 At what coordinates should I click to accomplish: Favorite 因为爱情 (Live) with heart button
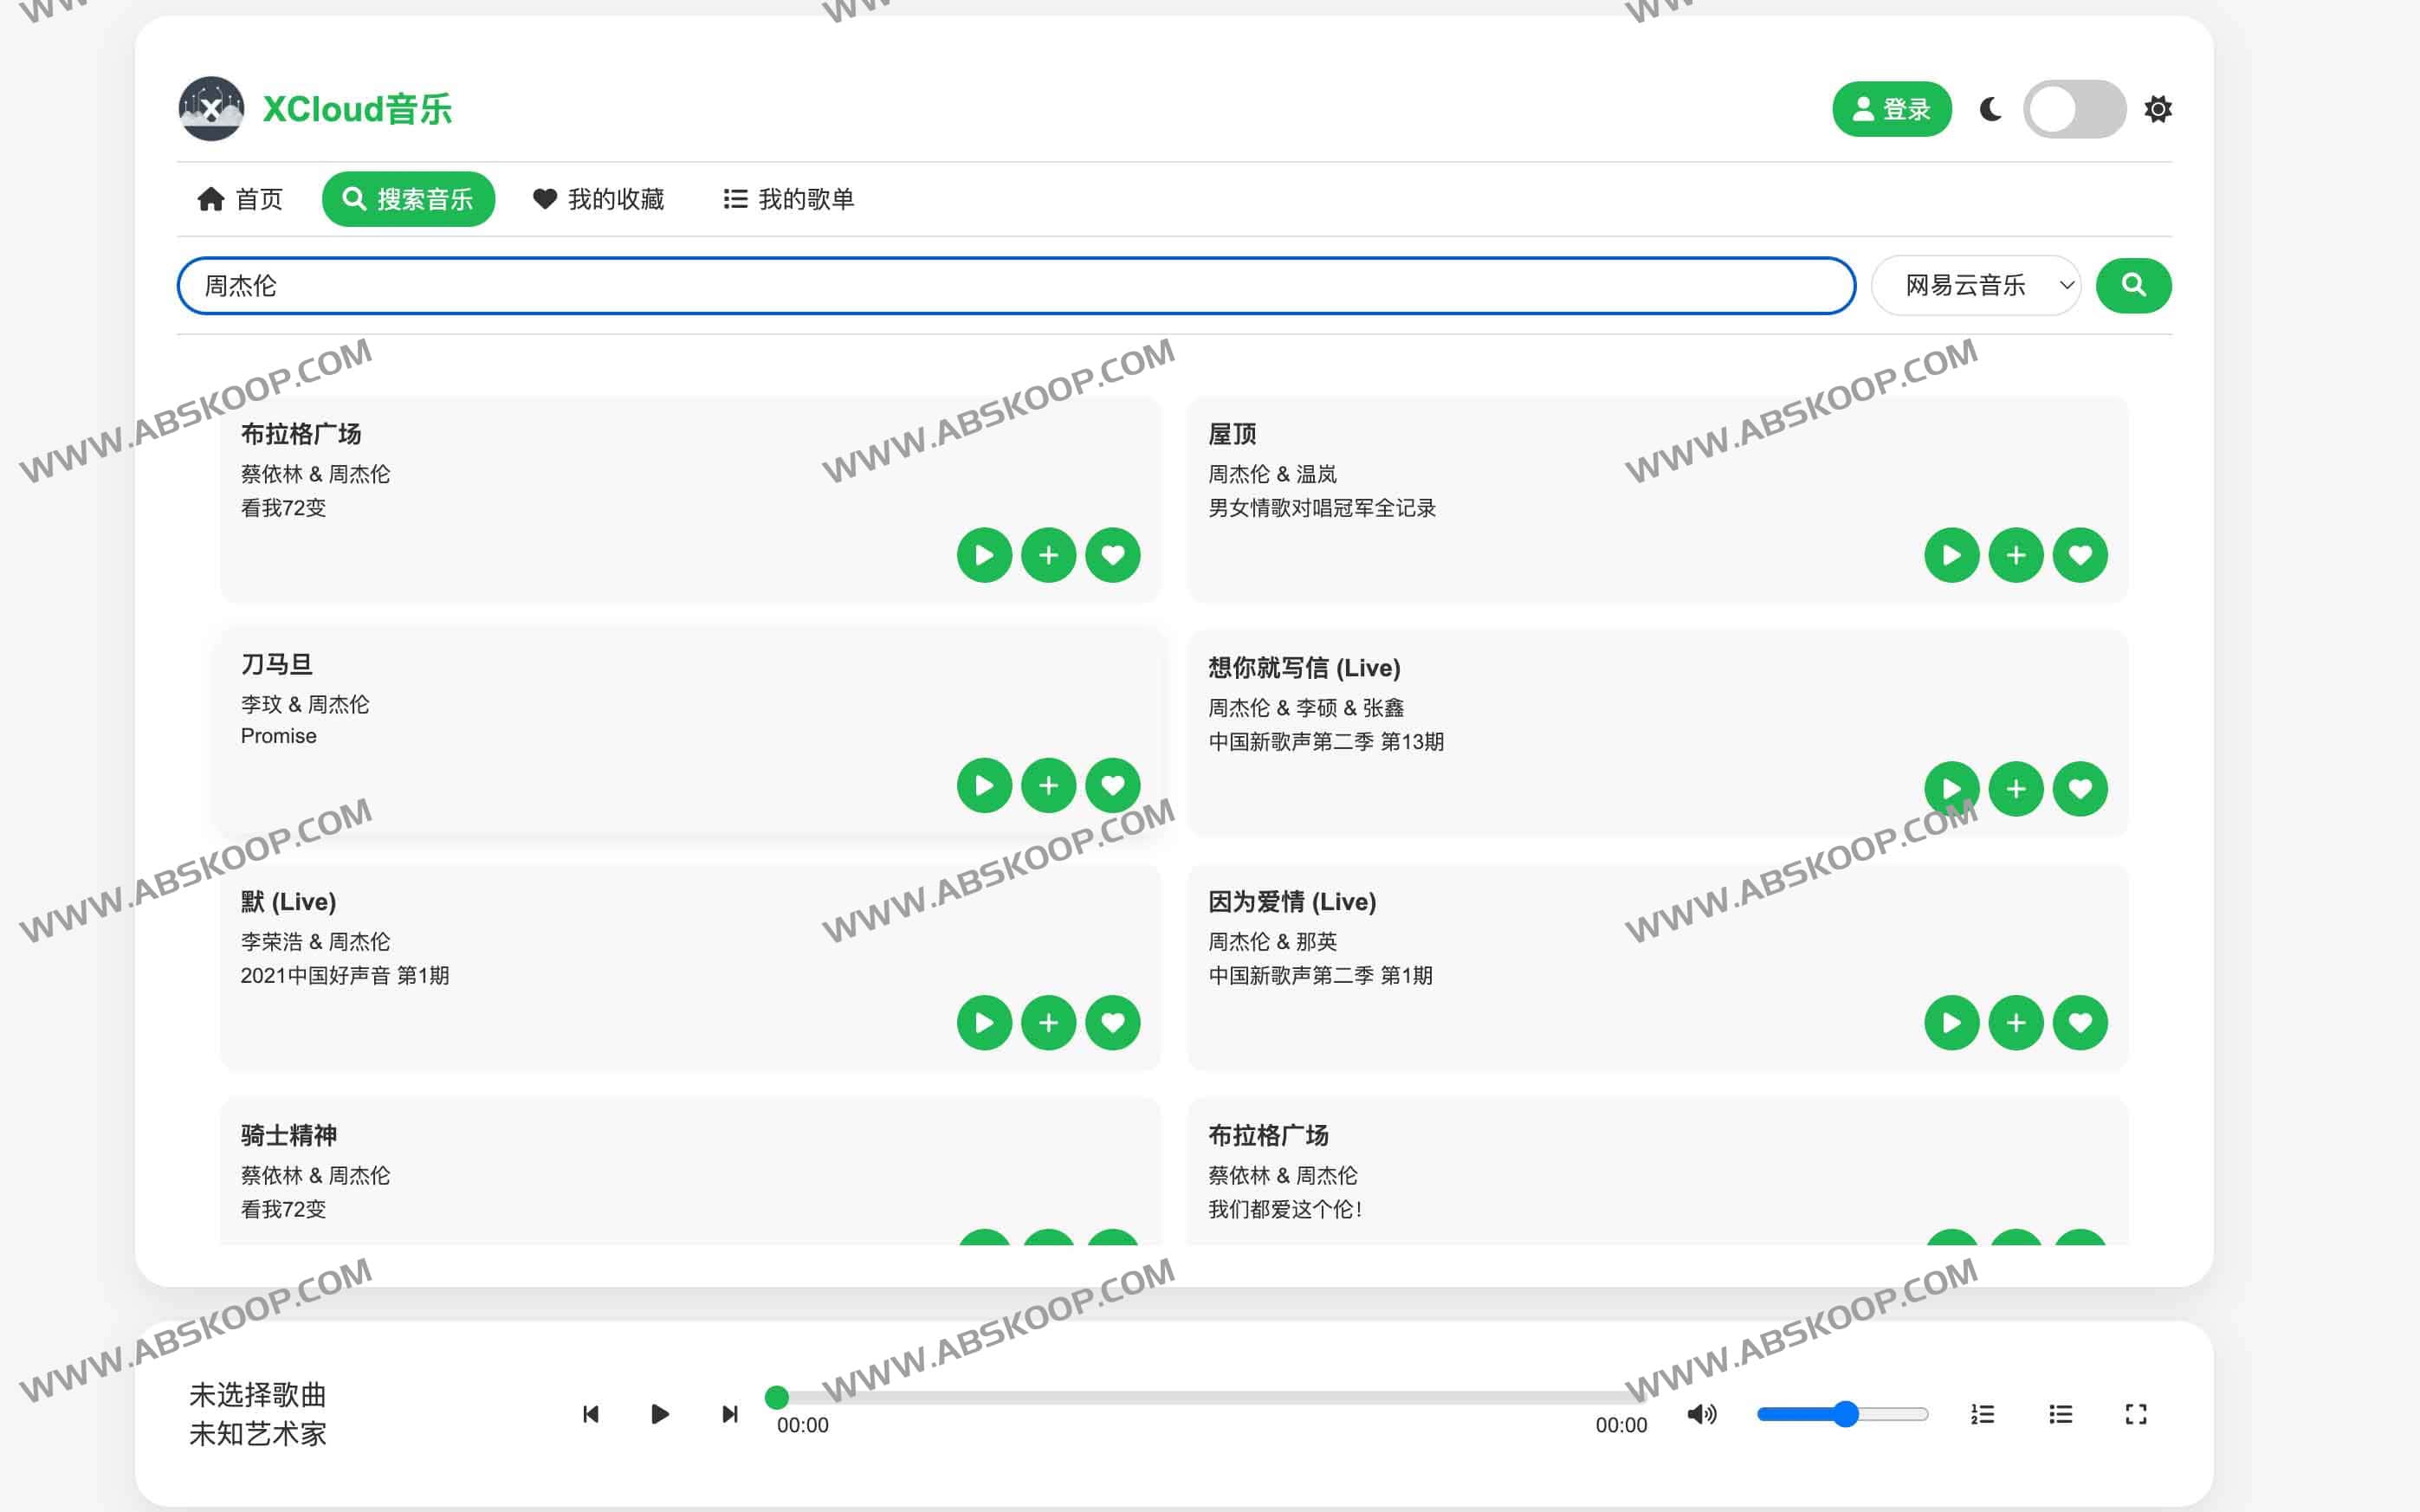tap(2081, 1022)
